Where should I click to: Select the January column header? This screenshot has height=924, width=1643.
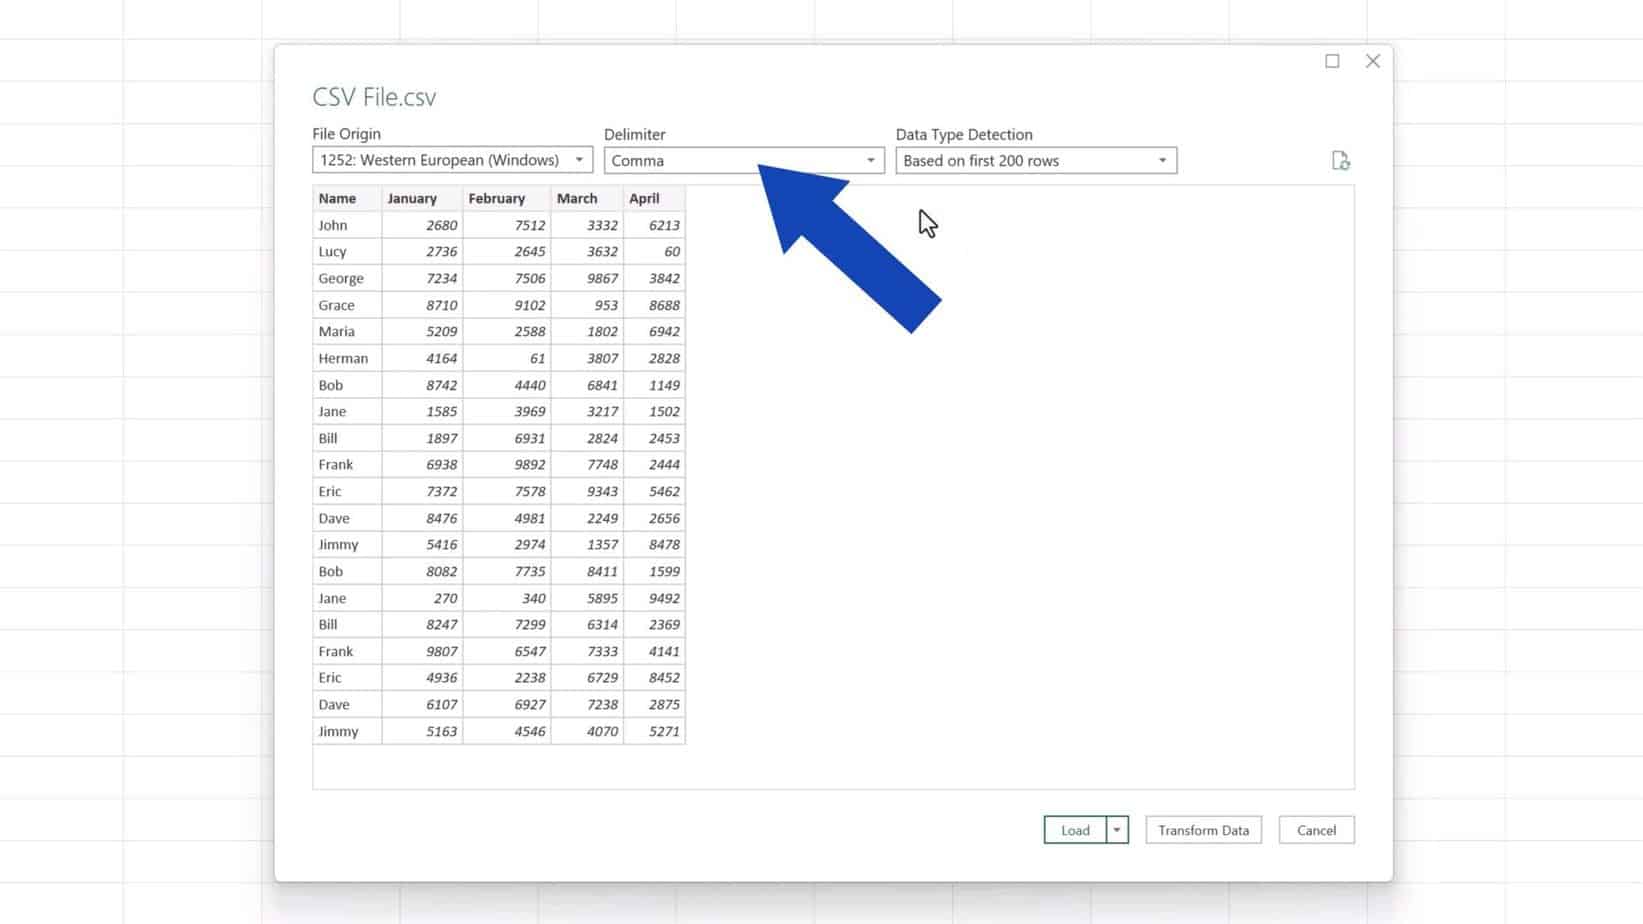pos(413,198)
